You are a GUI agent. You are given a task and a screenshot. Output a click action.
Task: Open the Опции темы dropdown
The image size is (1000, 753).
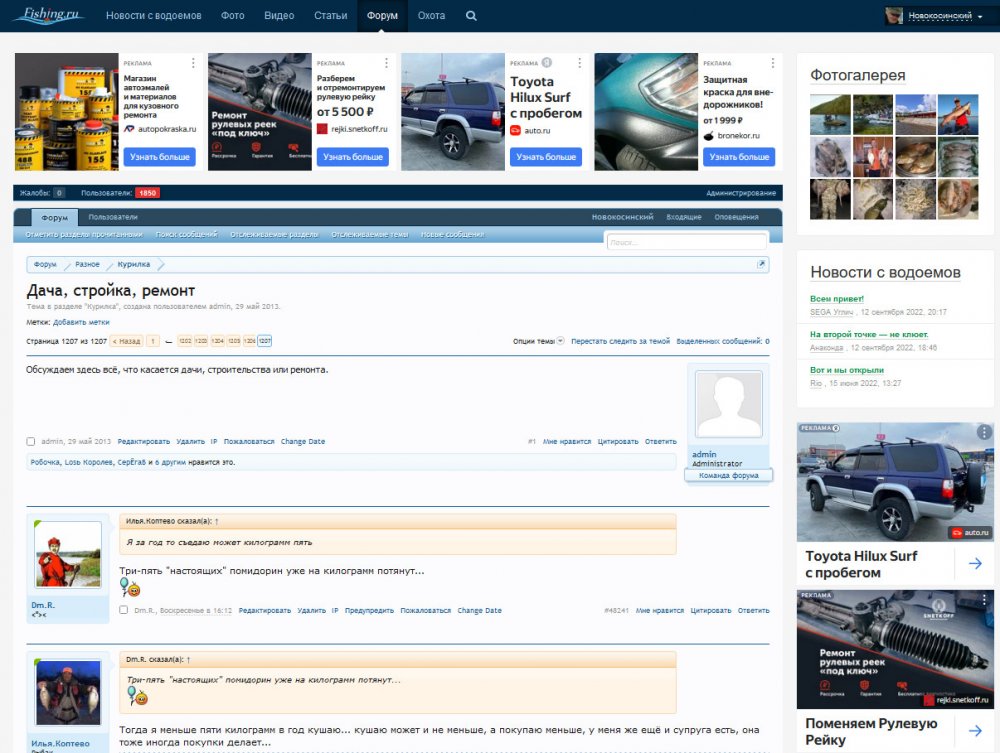point(538,341)
